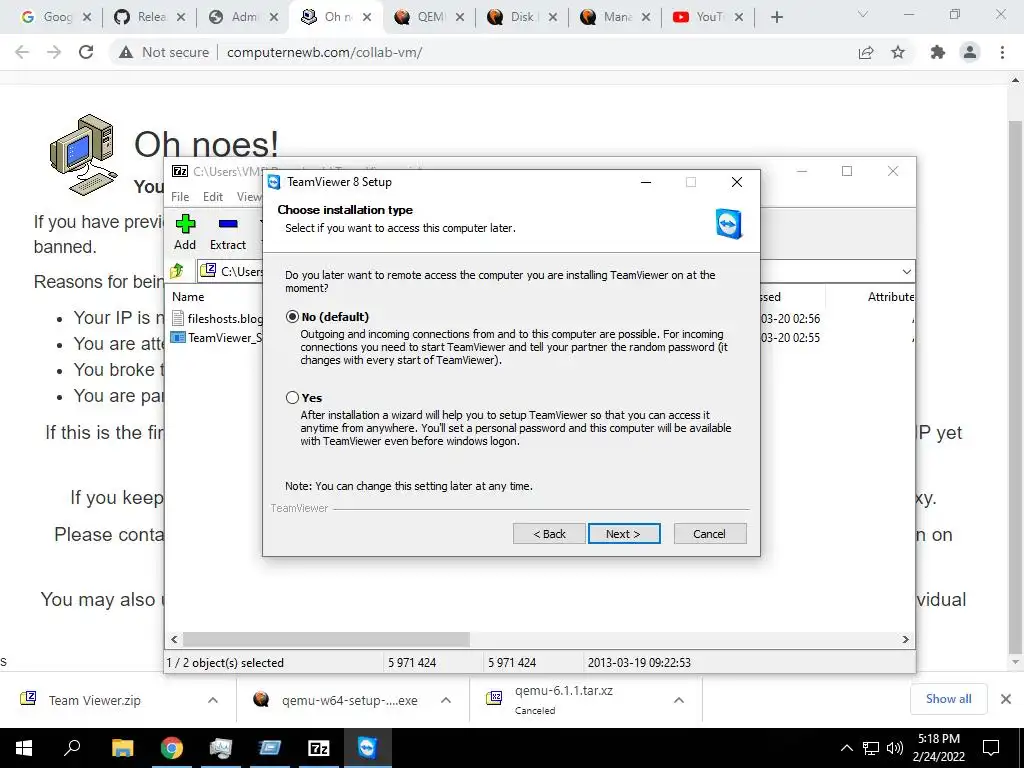Cancel the TeamViewer installation
This screenshot has height=768, width=1024.
point(709,534)
